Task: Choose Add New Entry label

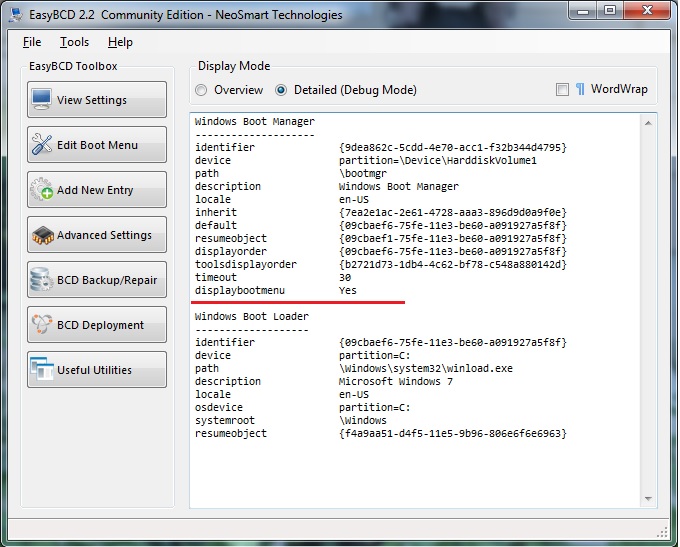Action: click(x=95, y=190)
